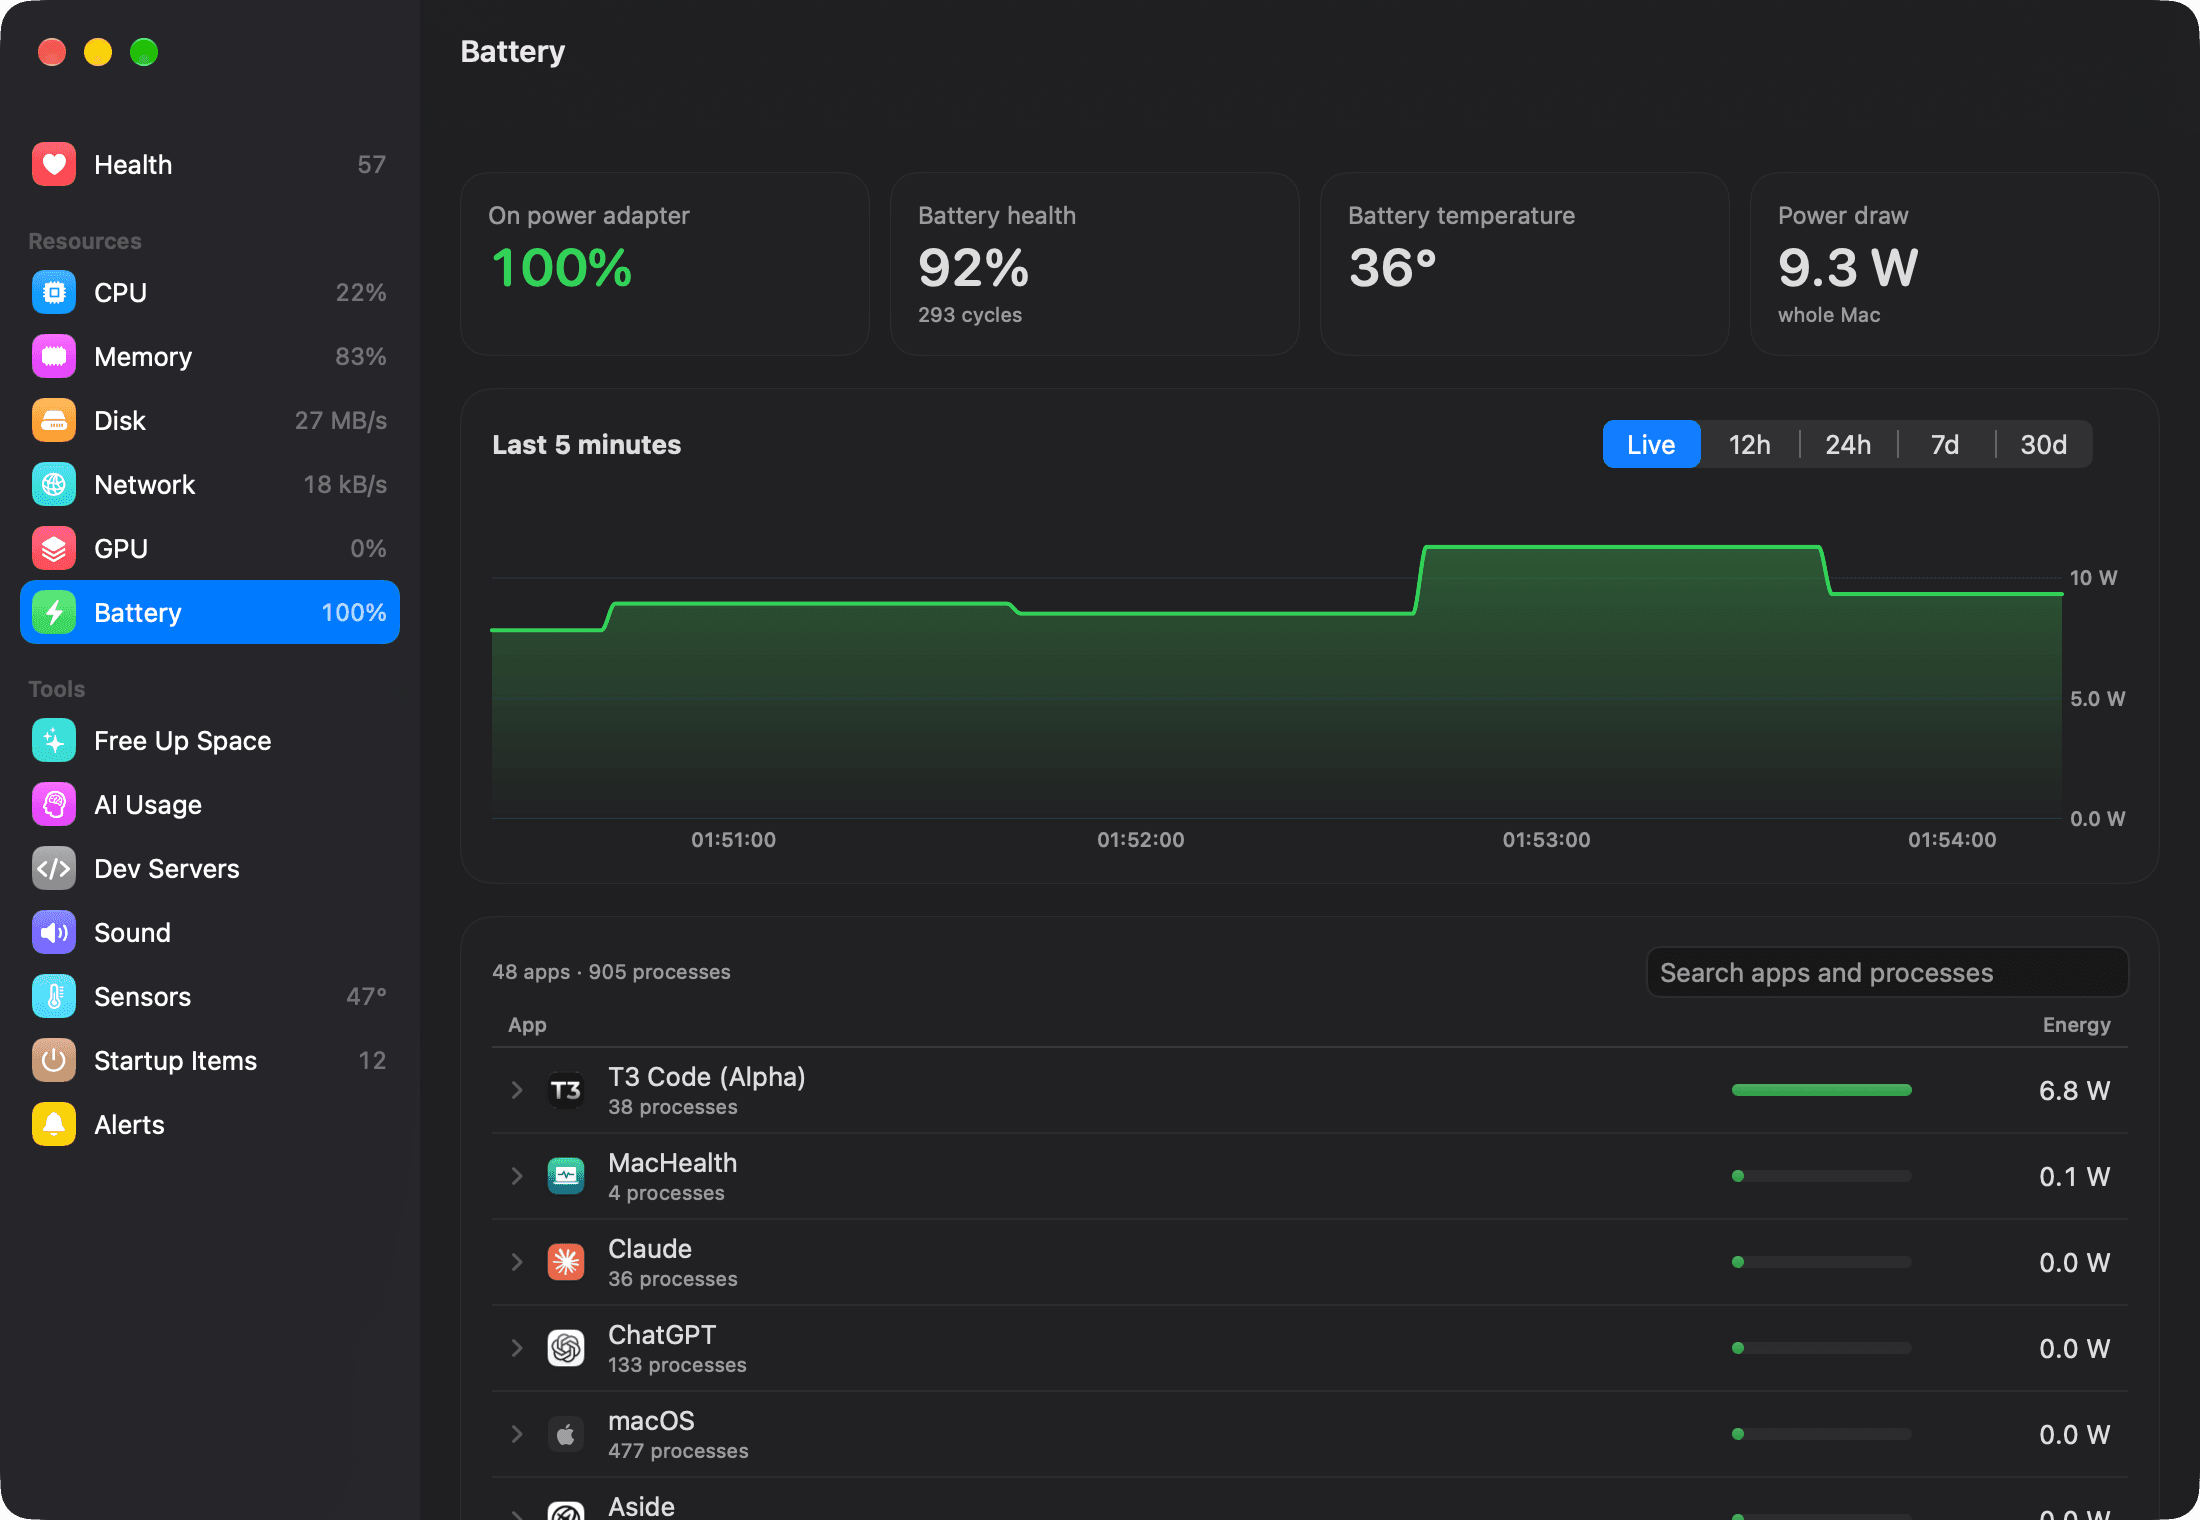Expand the T3 Code (Alpha) row
This screenshot has height=1520, width=2200.
517,1090
